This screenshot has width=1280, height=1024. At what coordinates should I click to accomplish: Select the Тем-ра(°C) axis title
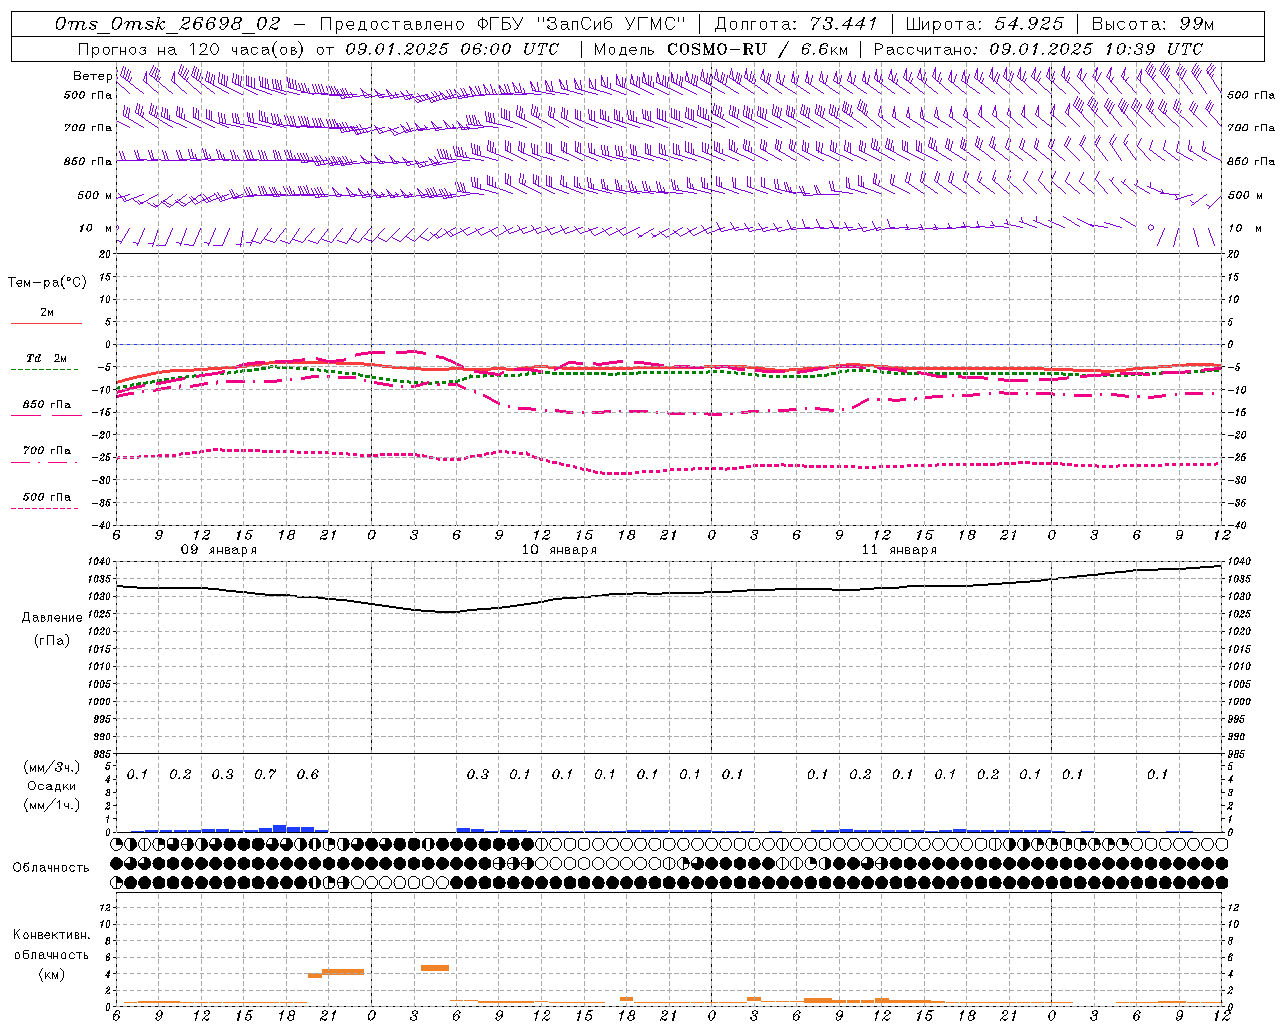tap(47, 283)
